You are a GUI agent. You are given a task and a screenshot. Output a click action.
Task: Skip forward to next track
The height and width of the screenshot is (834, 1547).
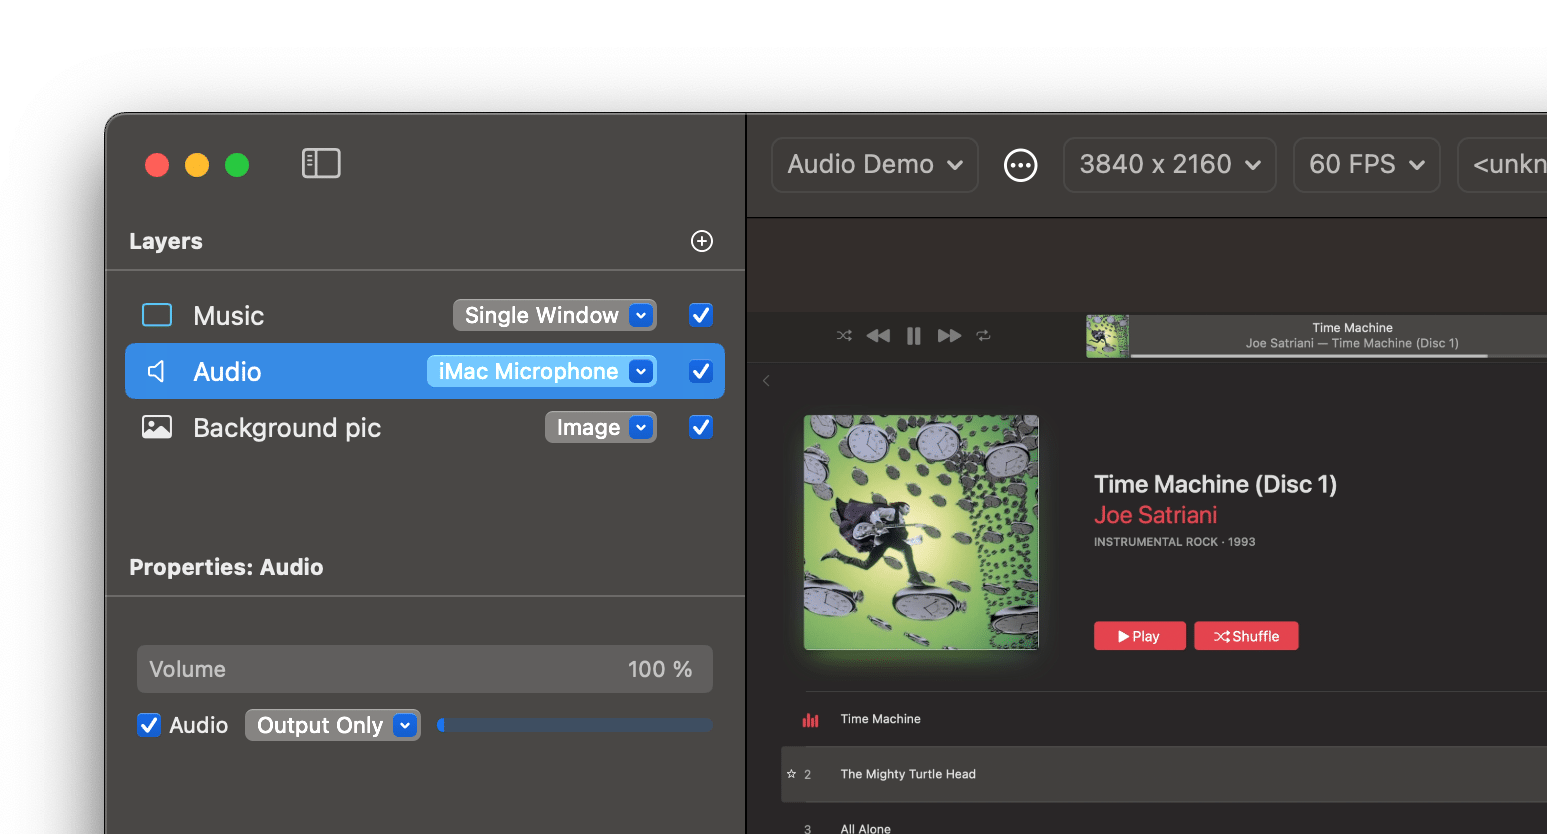coord(949,336)
